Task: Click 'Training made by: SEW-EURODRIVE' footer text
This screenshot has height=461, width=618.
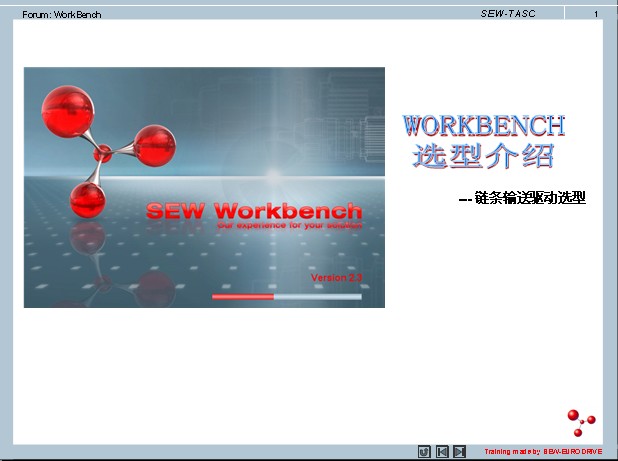Action: point(543,452)
